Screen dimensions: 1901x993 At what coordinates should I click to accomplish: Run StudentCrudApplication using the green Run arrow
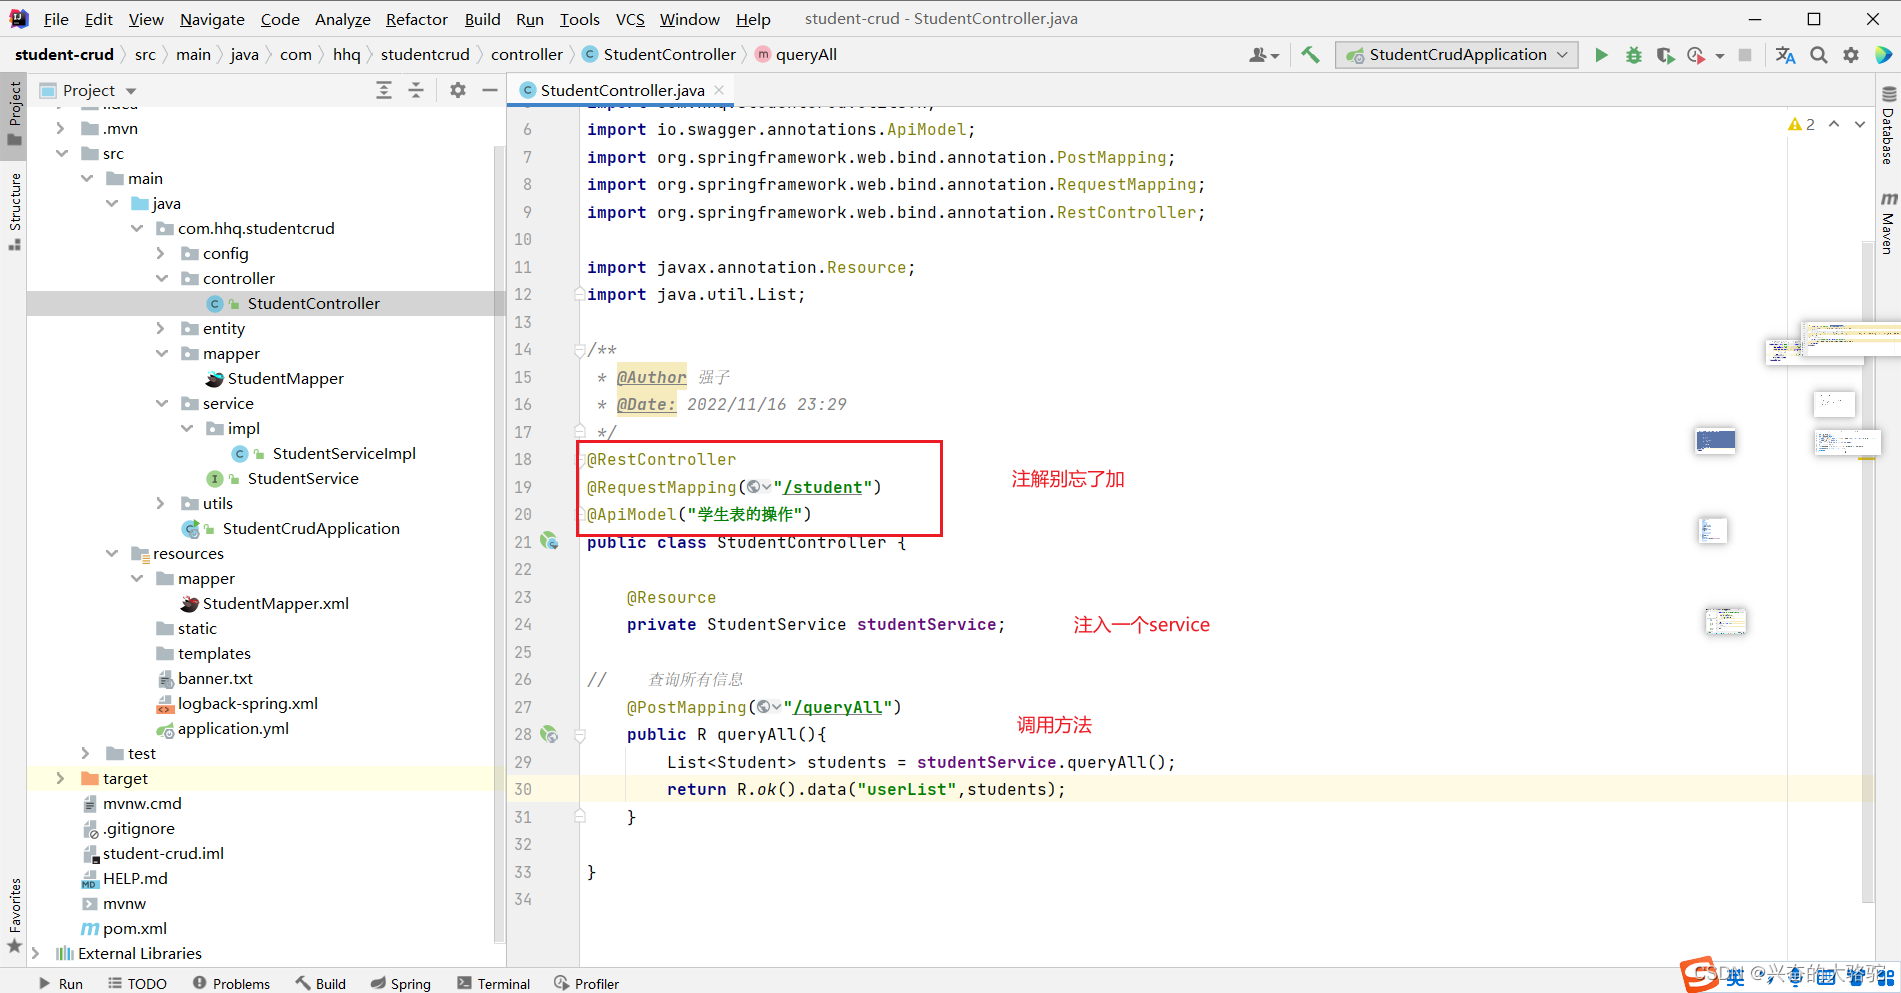[x=1601, y=55]
